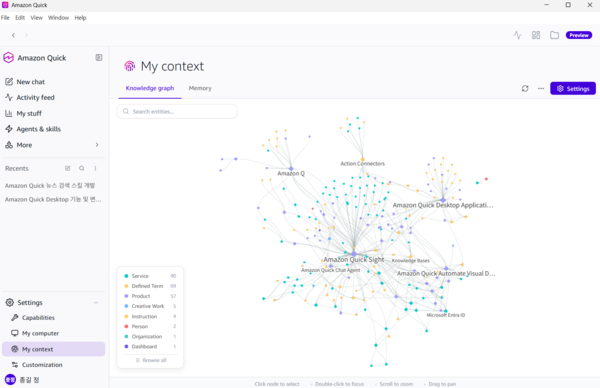Click Browse all in legend
The height and width of the screenshot is (388, 600).
(x=151, y=360)
